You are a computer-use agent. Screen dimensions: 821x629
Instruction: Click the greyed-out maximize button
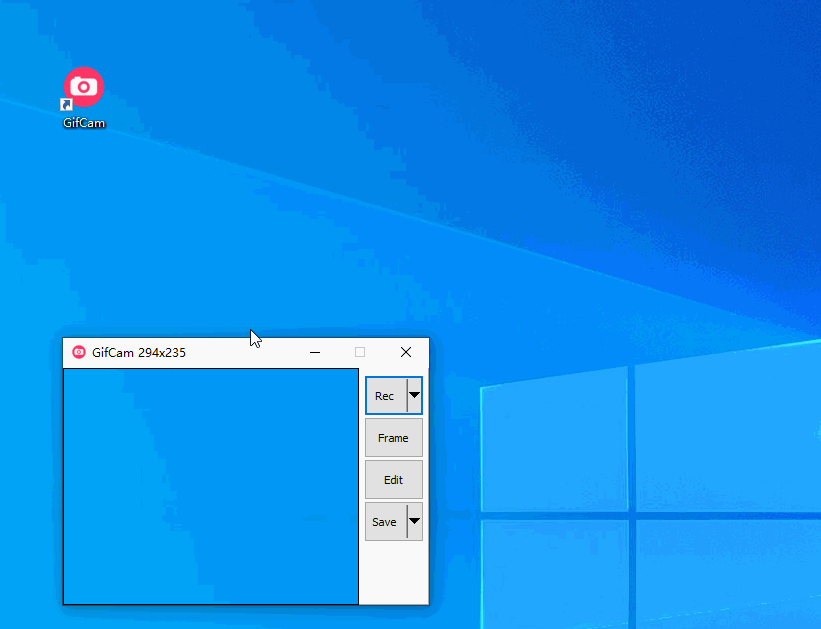360,352
